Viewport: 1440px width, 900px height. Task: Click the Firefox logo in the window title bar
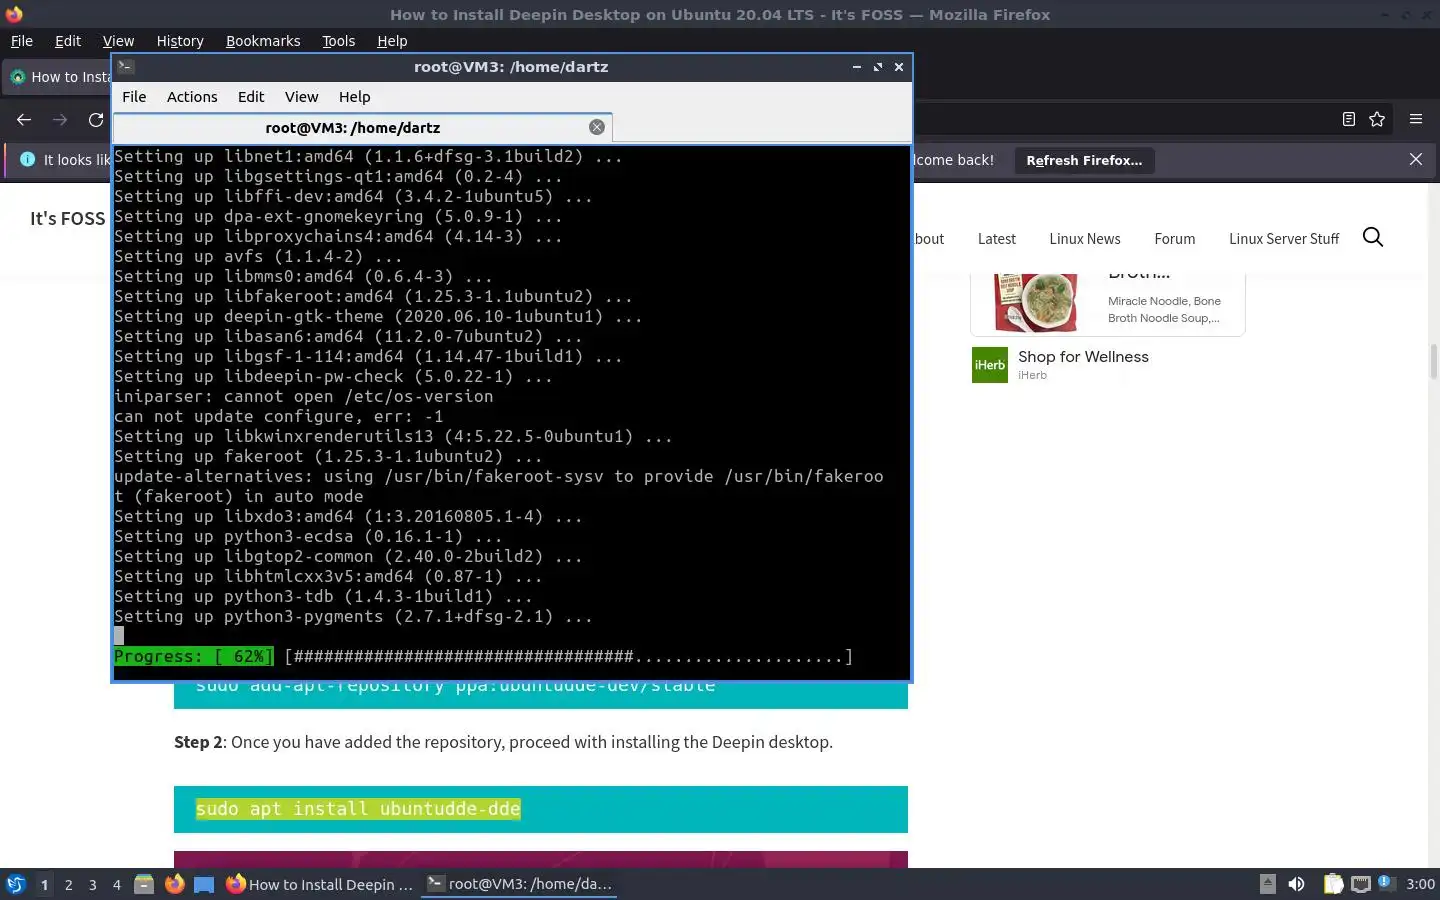14,14
